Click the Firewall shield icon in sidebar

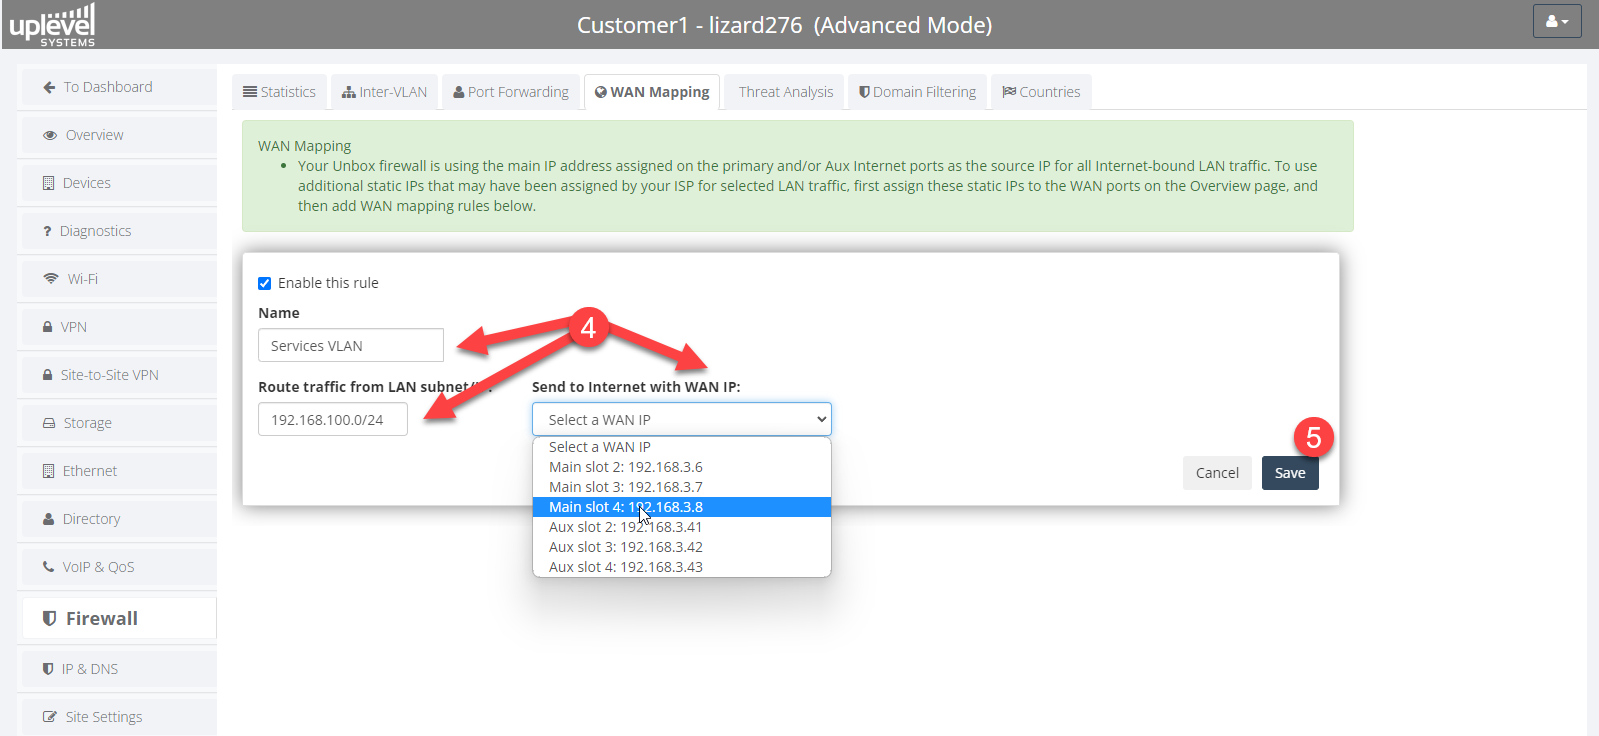tap(49, 619)
